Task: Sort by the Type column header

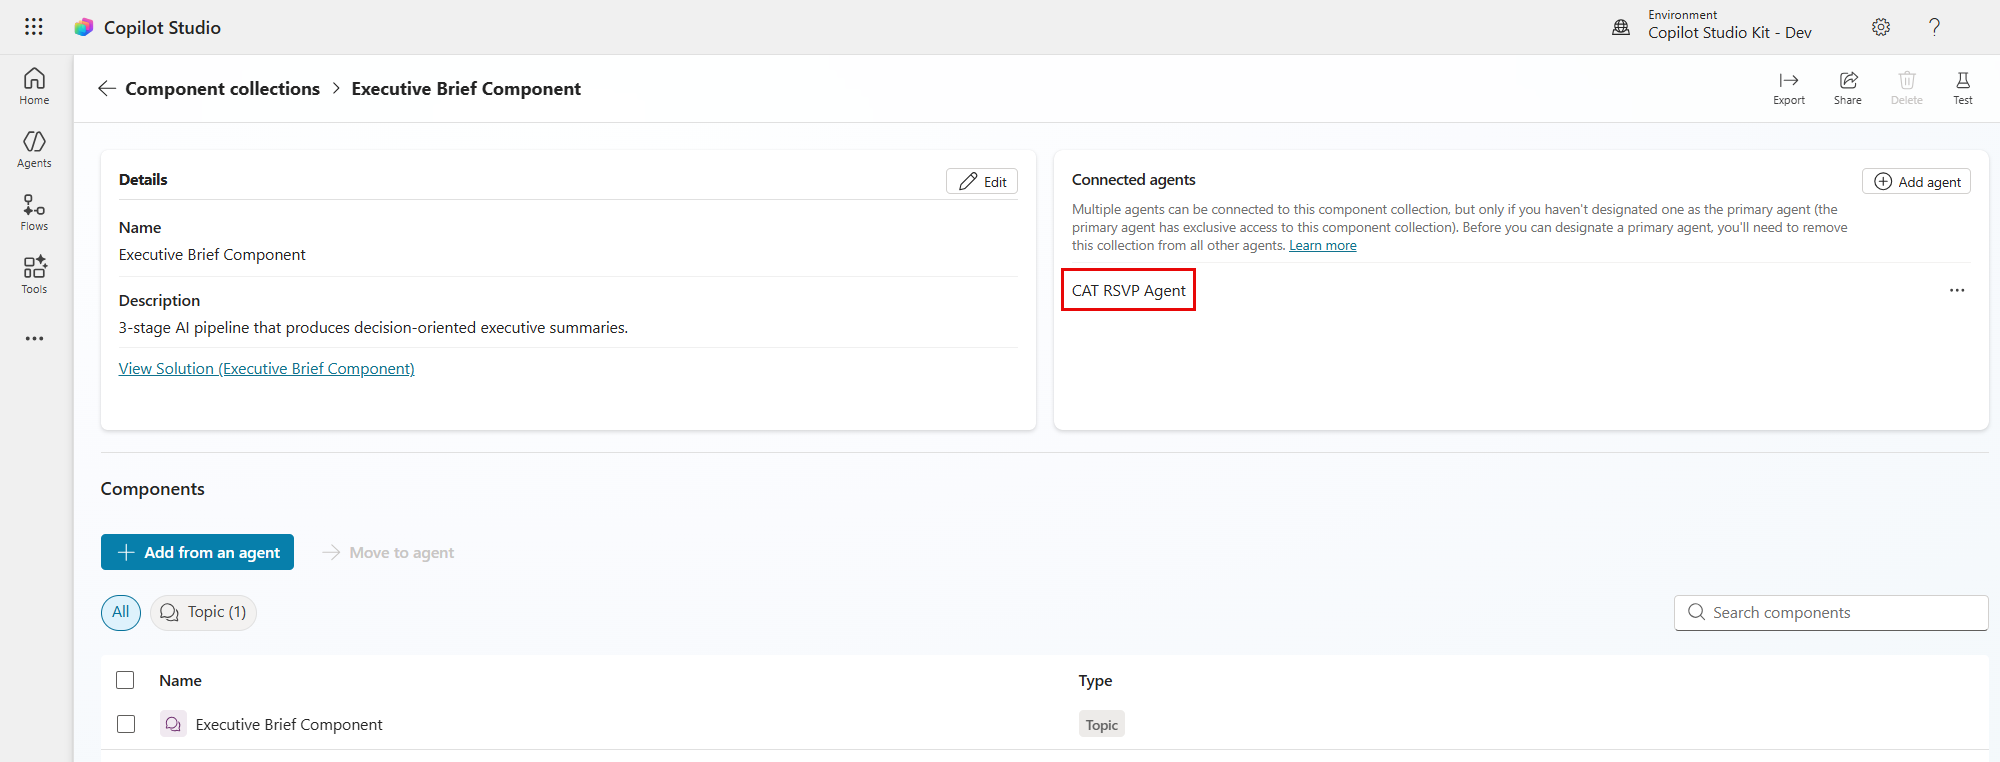Action: tap(1095, 681)
